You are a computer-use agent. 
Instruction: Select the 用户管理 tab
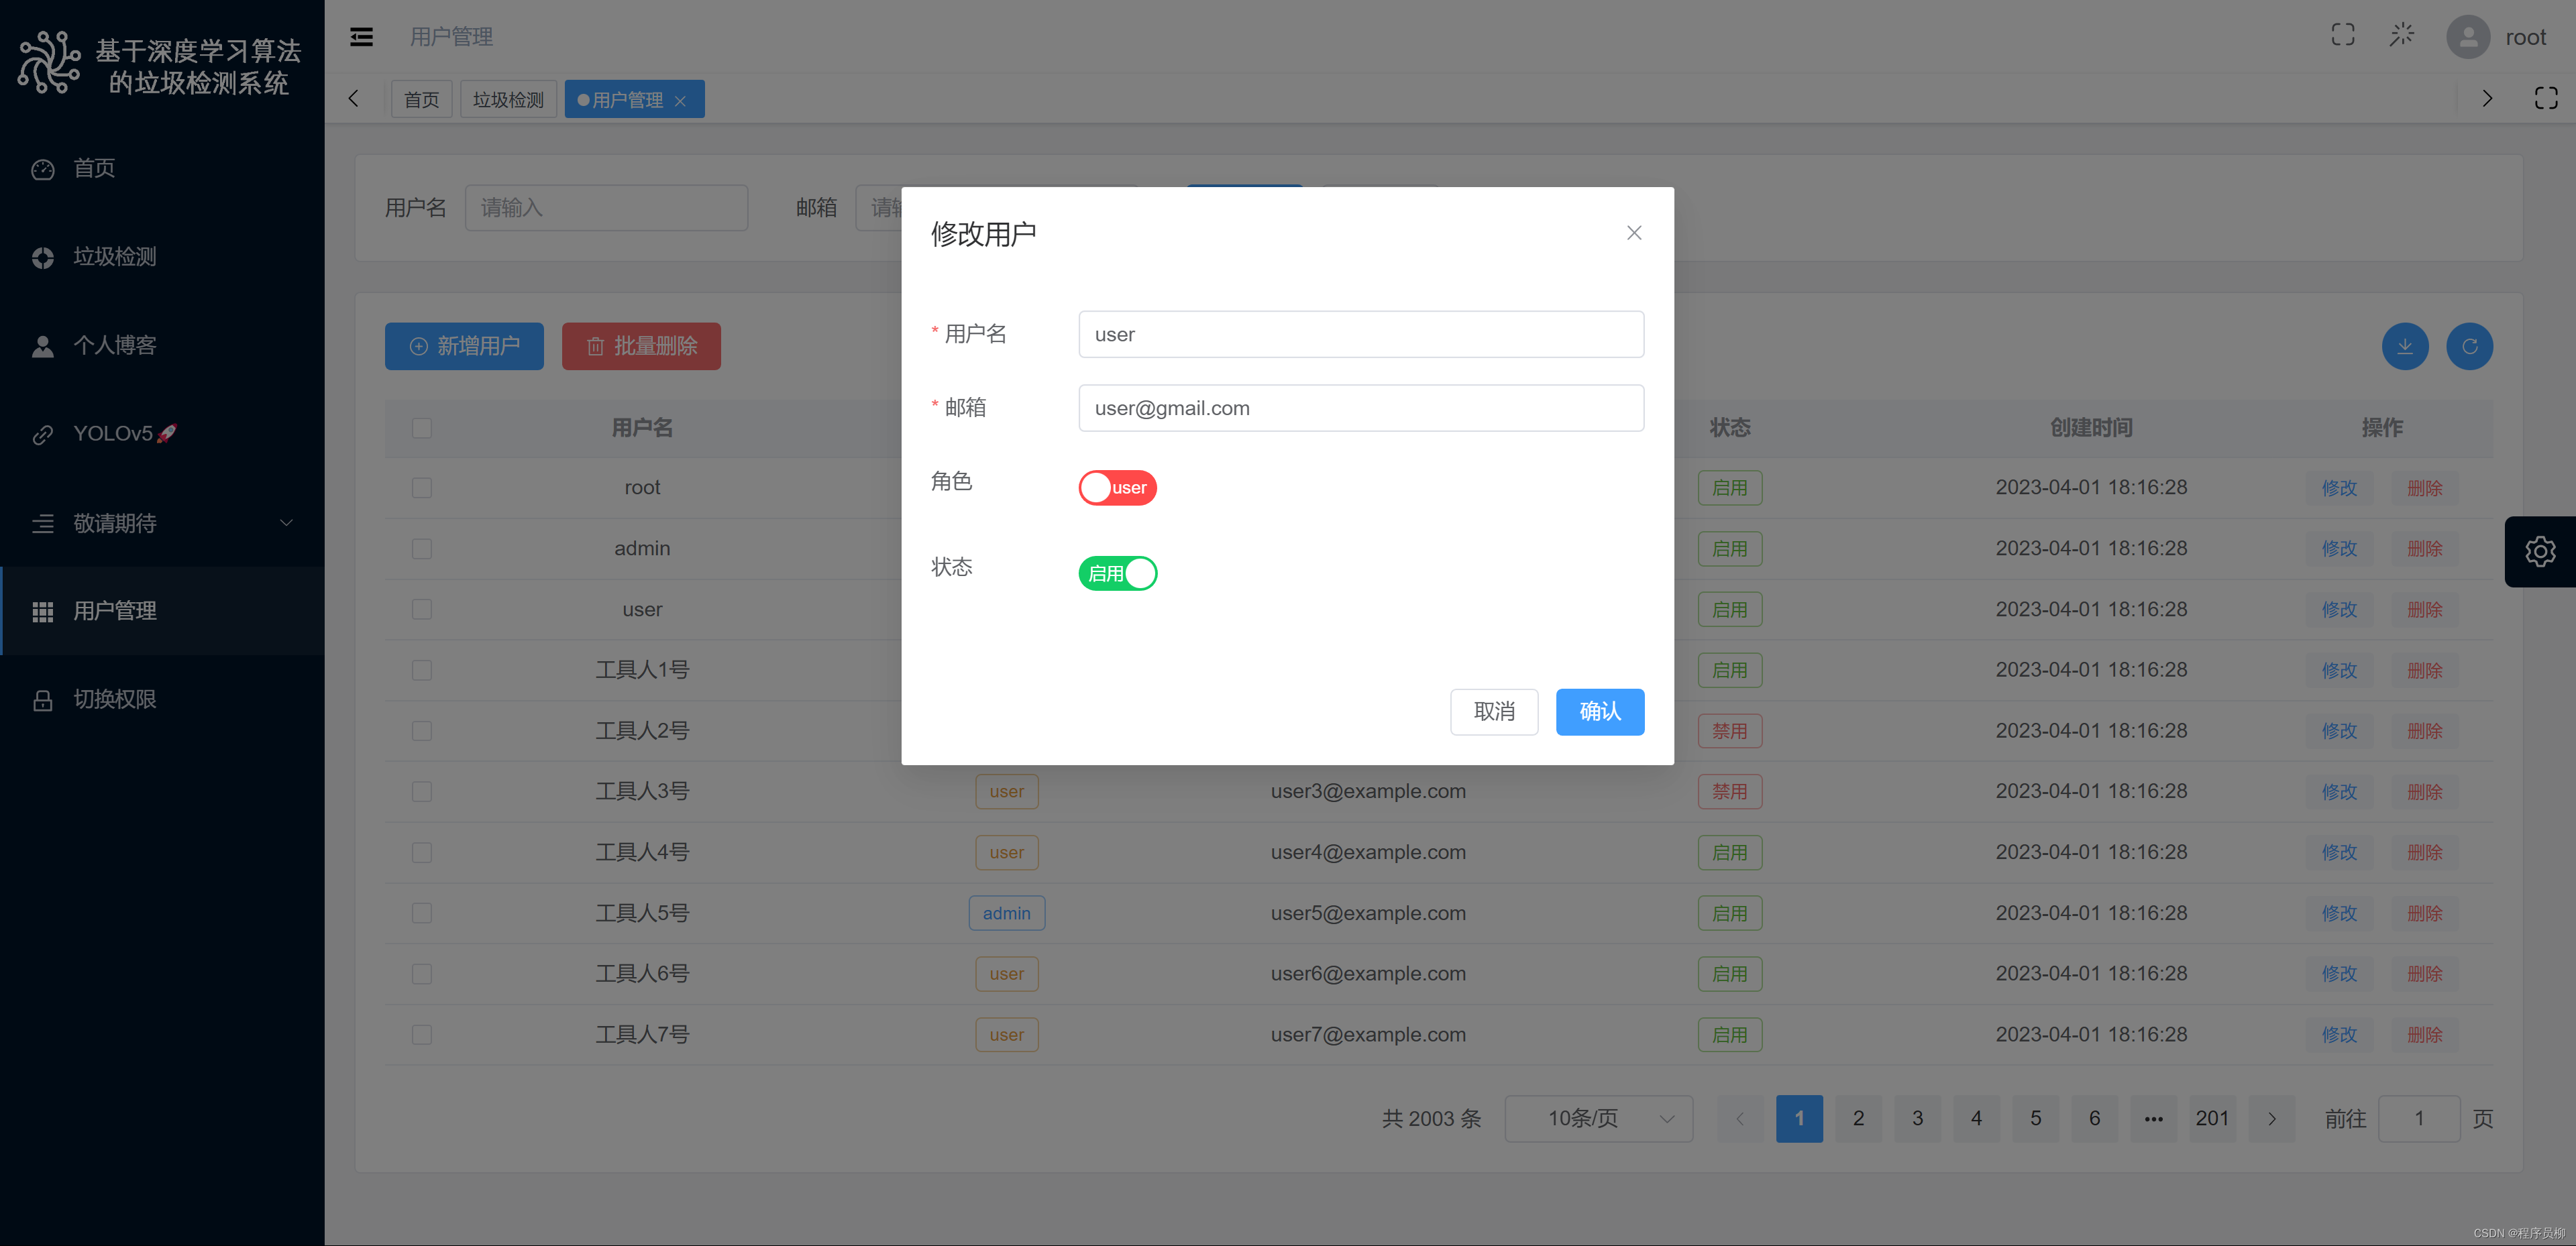coord(634,99)
